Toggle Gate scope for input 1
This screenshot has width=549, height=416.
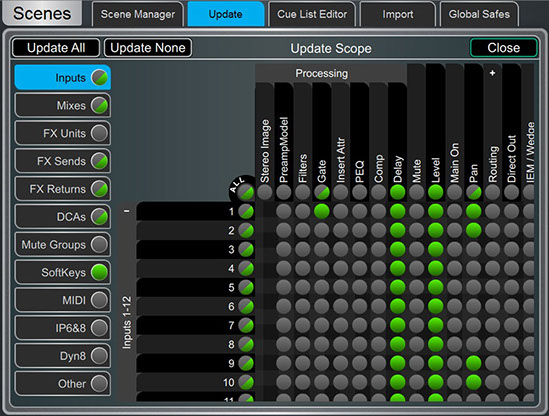[x=321, y=211]
